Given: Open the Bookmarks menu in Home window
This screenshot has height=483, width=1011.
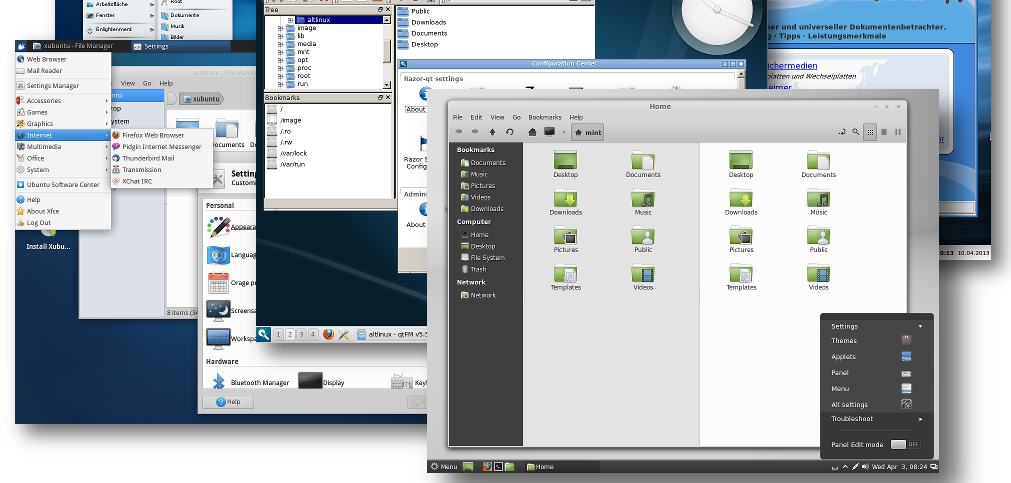Looking at the screenshot, I should pos(545,117).
